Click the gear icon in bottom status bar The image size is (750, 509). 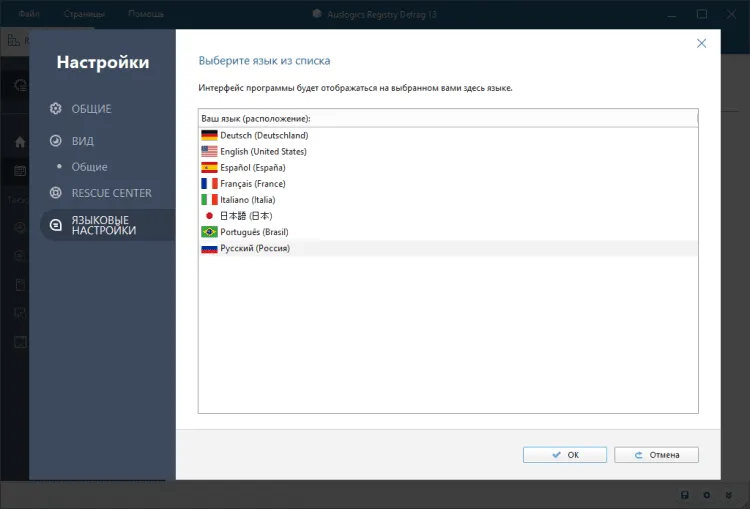coord(706,495)
